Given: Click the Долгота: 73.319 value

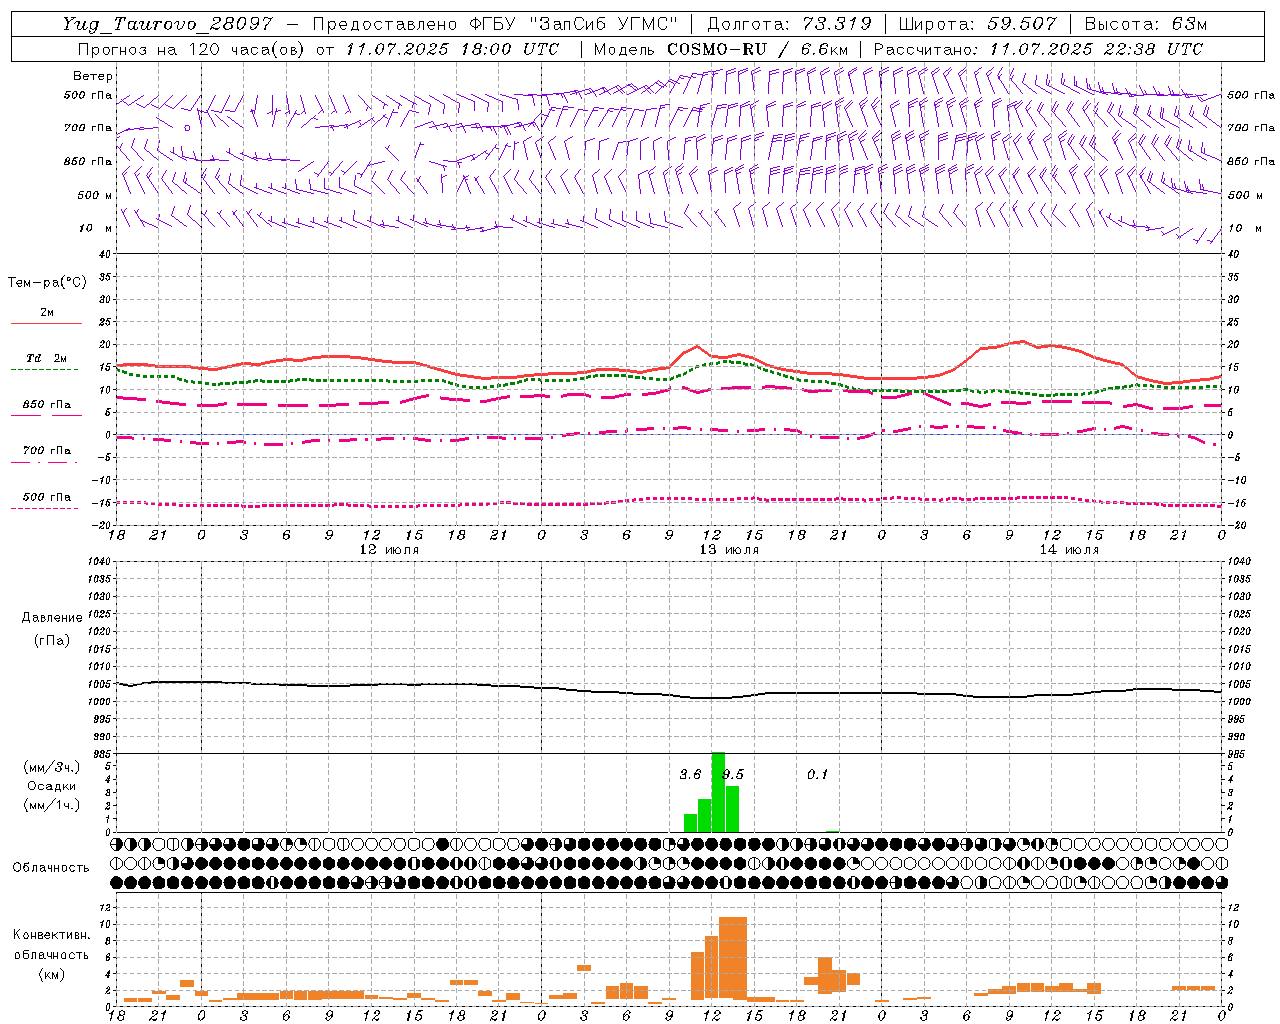Looking at the screenshot, I should click(789, 24).
